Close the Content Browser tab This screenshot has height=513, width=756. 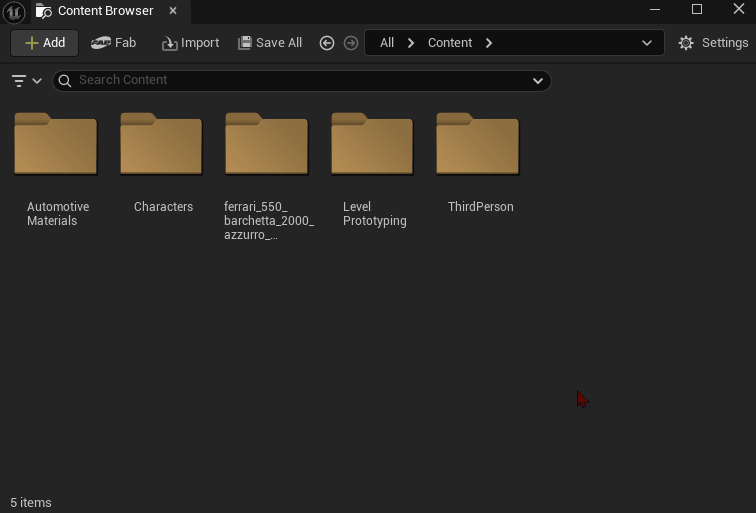[173, 11]
